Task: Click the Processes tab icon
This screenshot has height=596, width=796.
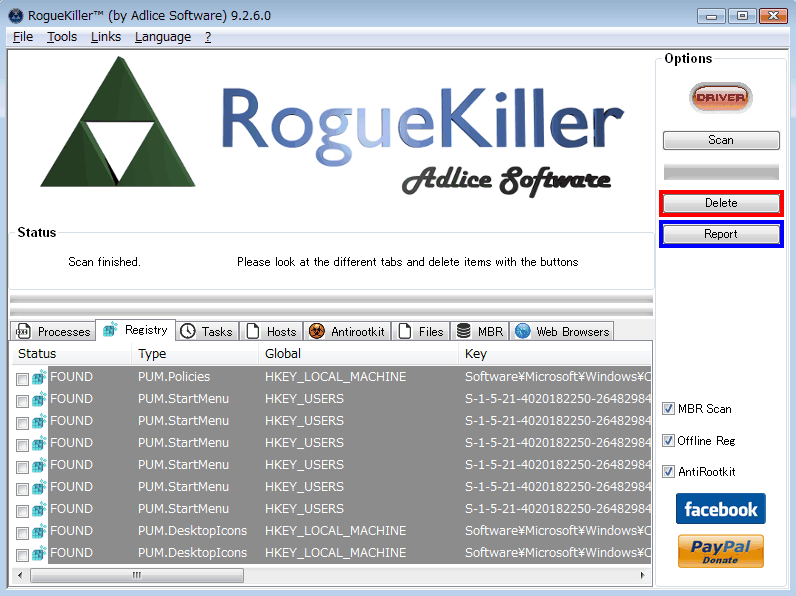Action: [23, 331]
